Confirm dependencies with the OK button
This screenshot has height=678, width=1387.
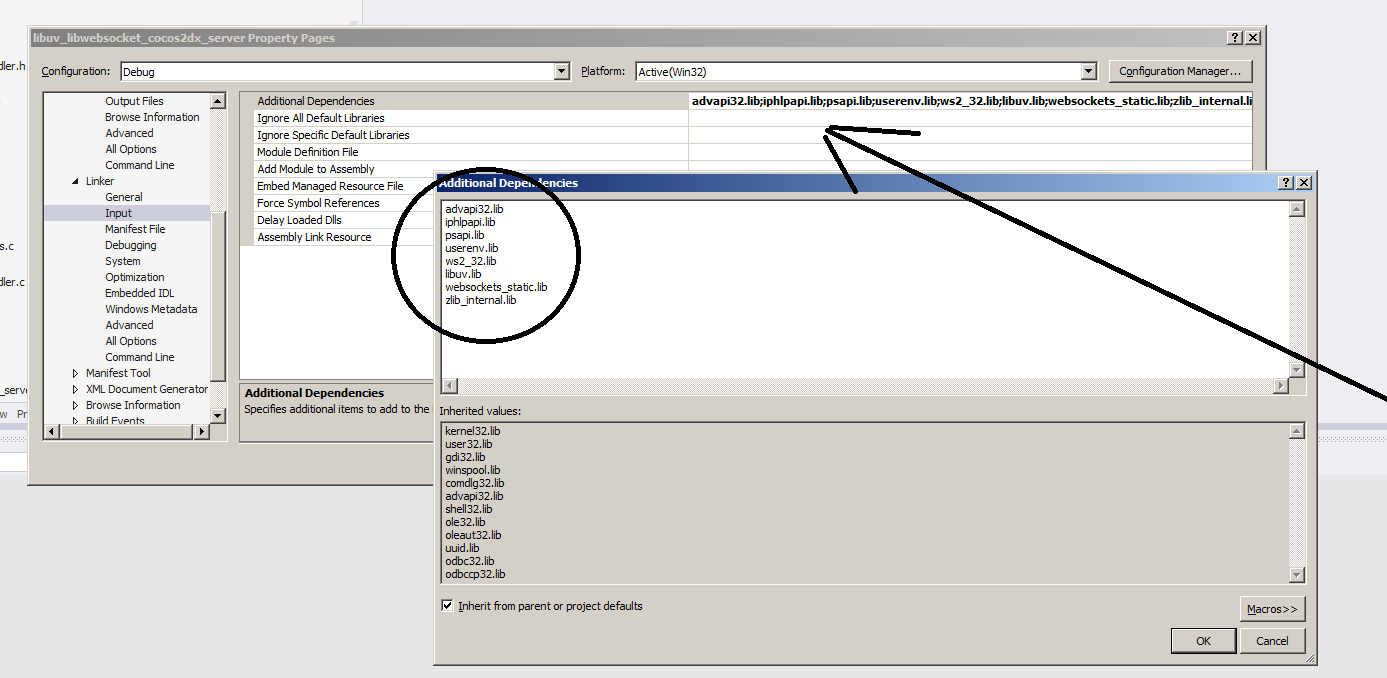pyautogui.click(x=1203, y=640)
